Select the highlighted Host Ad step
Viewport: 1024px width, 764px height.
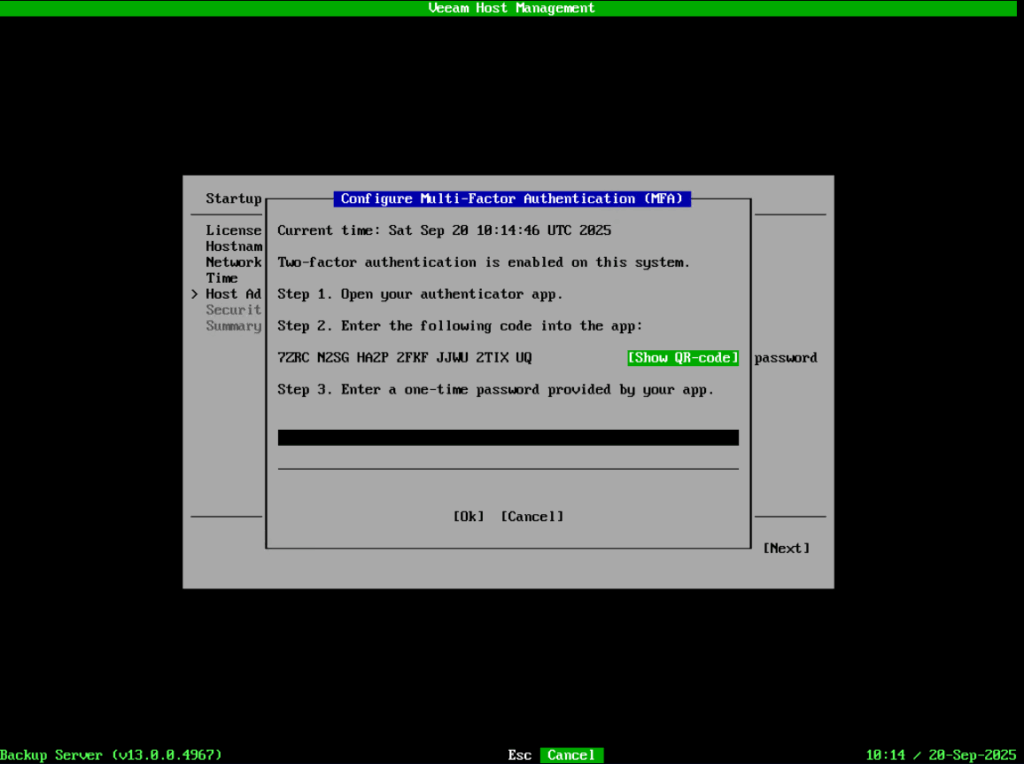(233, 294)
